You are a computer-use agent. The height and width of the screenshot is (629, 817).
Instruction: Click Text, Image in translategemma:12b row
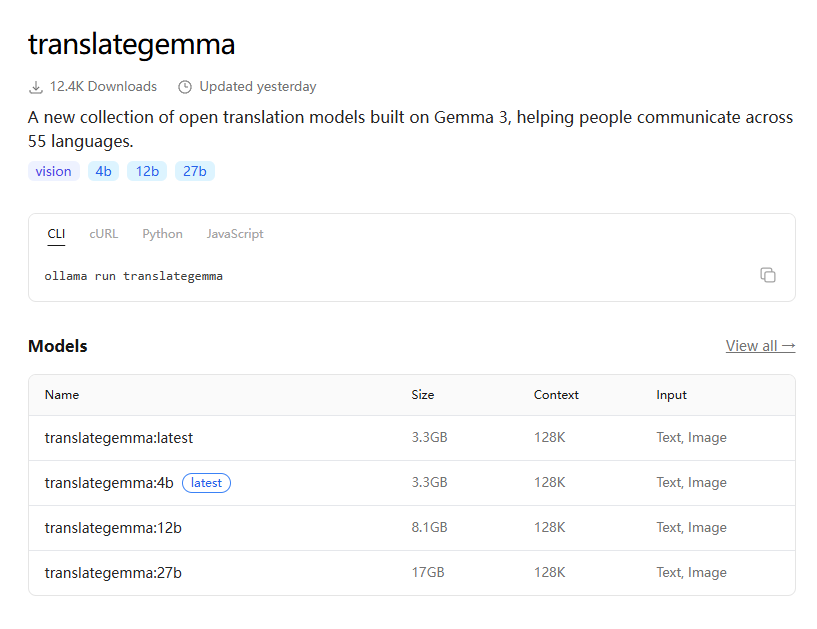691,527
